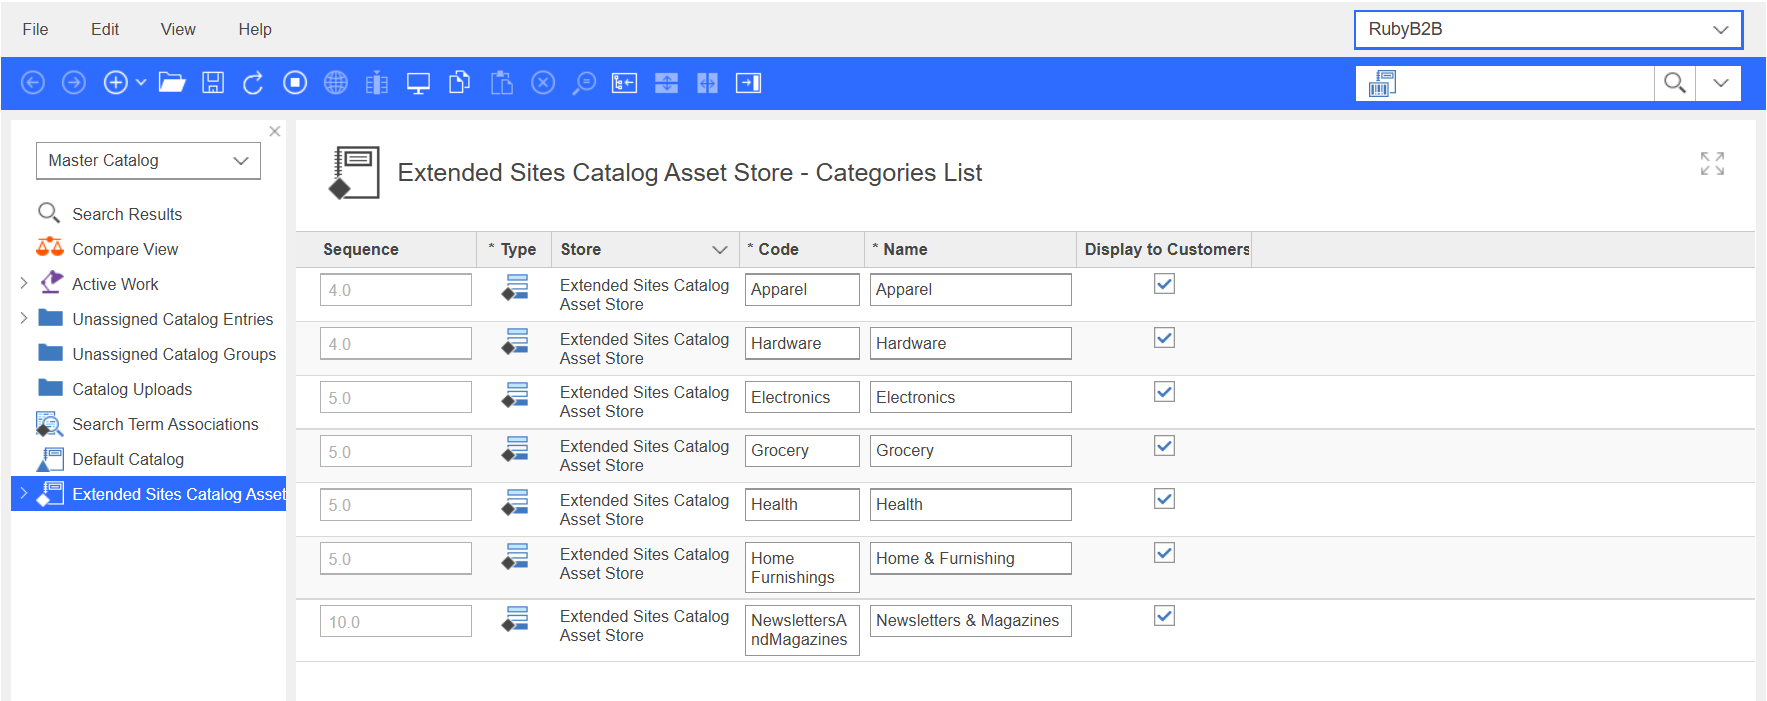The width and height of the screenshot is (1767, 701).
Task: Click the Open folder toolbar icon
Action: [172, 83]
